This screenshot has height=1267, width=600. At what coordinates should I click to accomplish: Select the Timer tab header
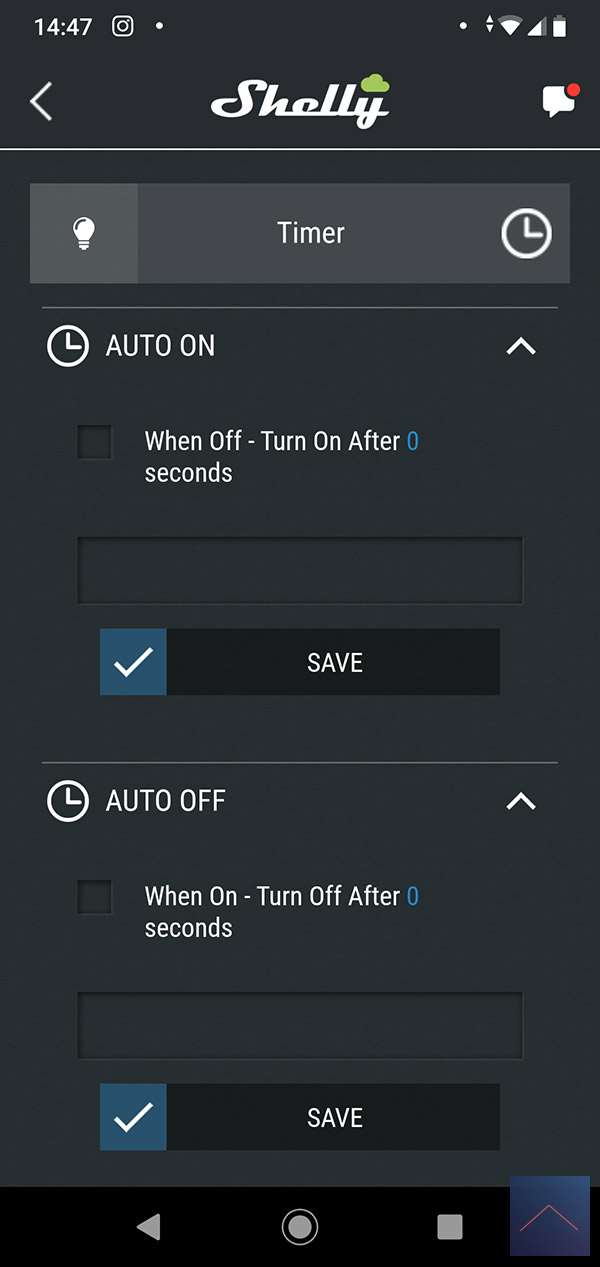pyautogui.click(x=311, y=233)
